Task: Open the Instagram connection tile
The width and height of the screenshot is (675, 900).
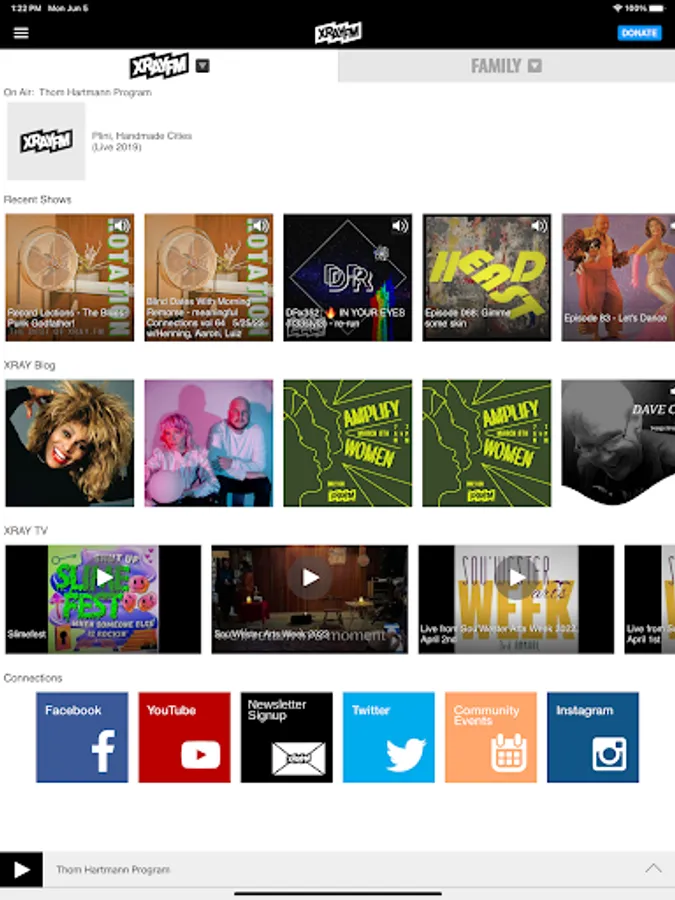Action: 593,737
